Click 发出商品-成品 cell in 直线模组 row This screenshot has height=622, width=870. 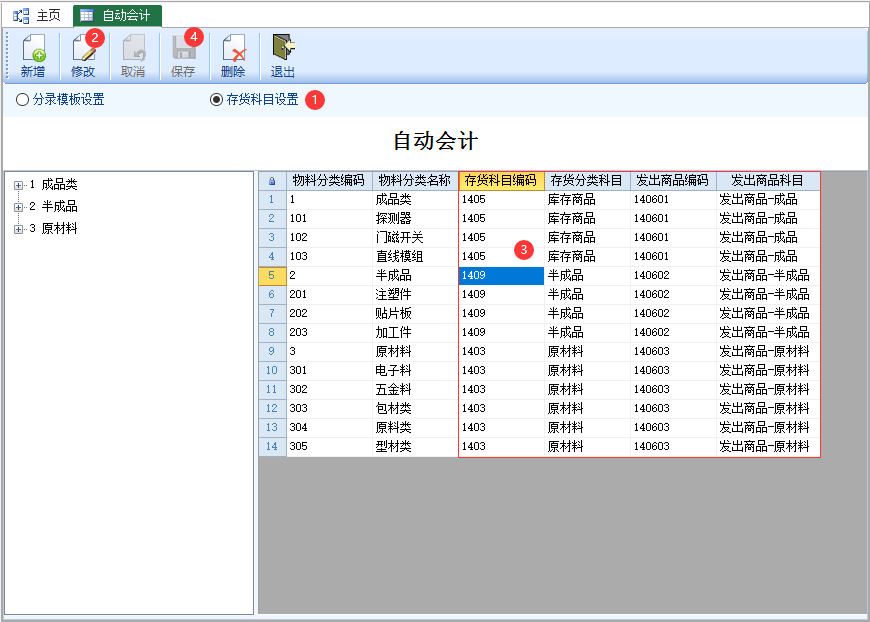click(x=768, y=257)
